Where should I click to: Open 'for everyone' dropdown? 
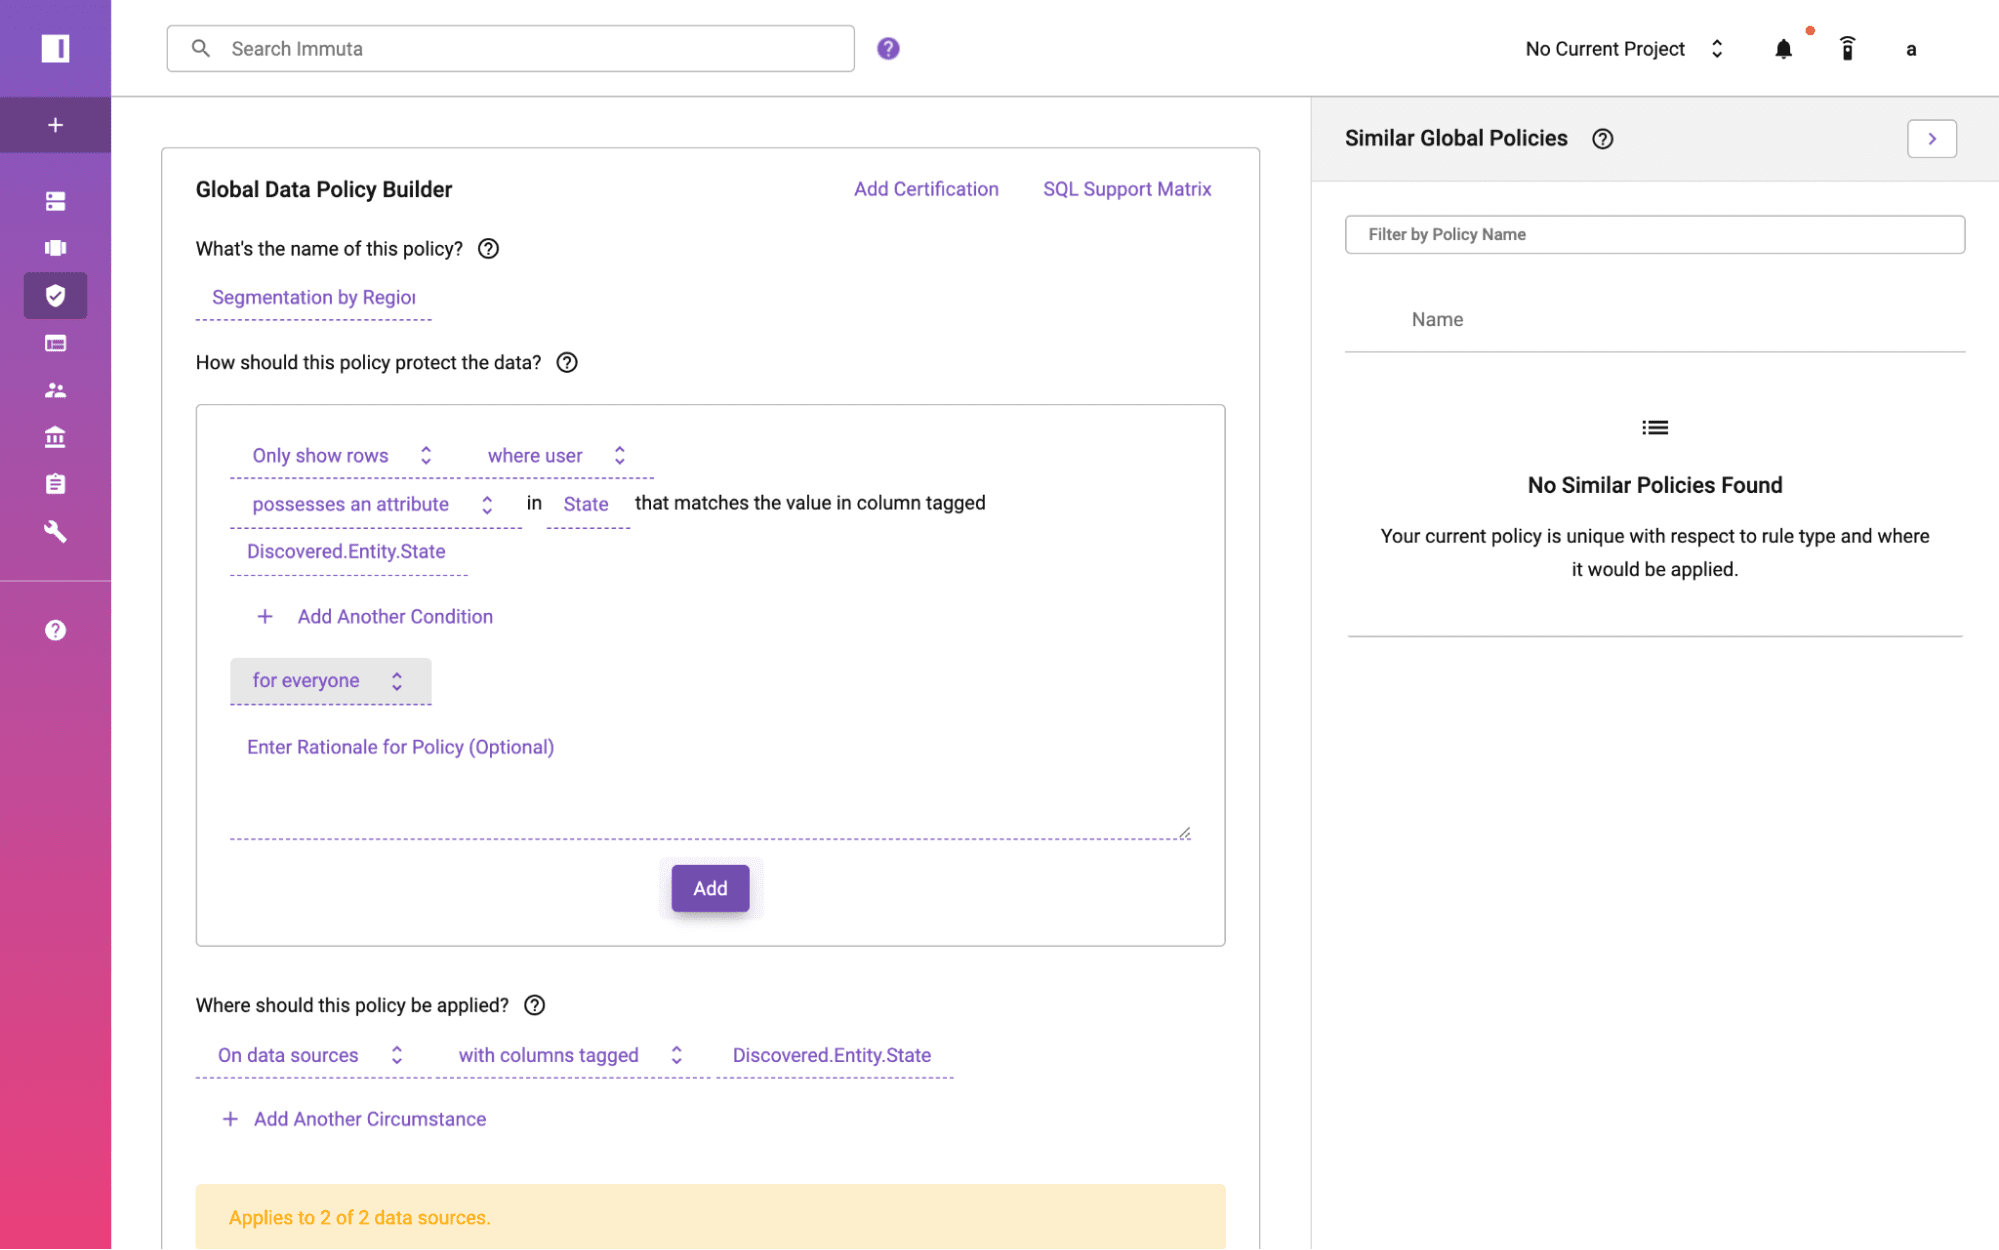330,681
